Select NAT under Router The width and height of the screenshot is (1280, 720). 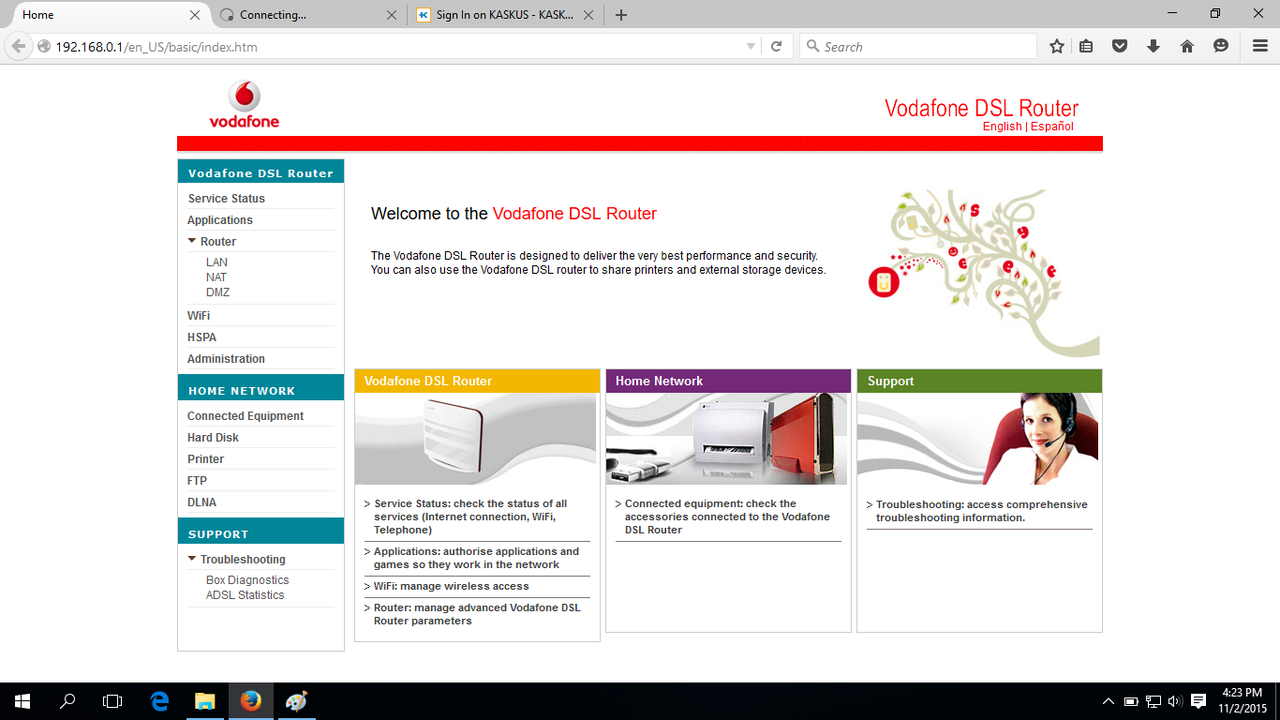[x=216, y=277]
